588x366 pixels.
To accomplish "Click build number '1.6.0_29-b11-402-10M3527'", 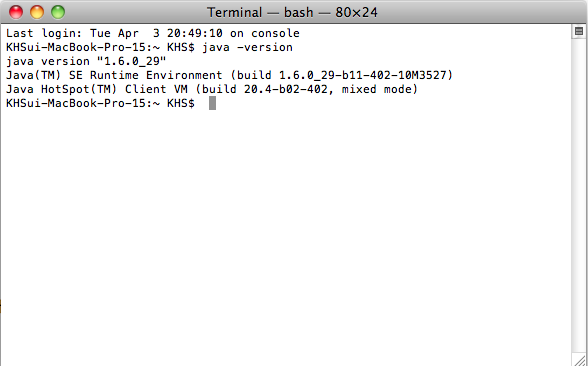I will (363, 75).
